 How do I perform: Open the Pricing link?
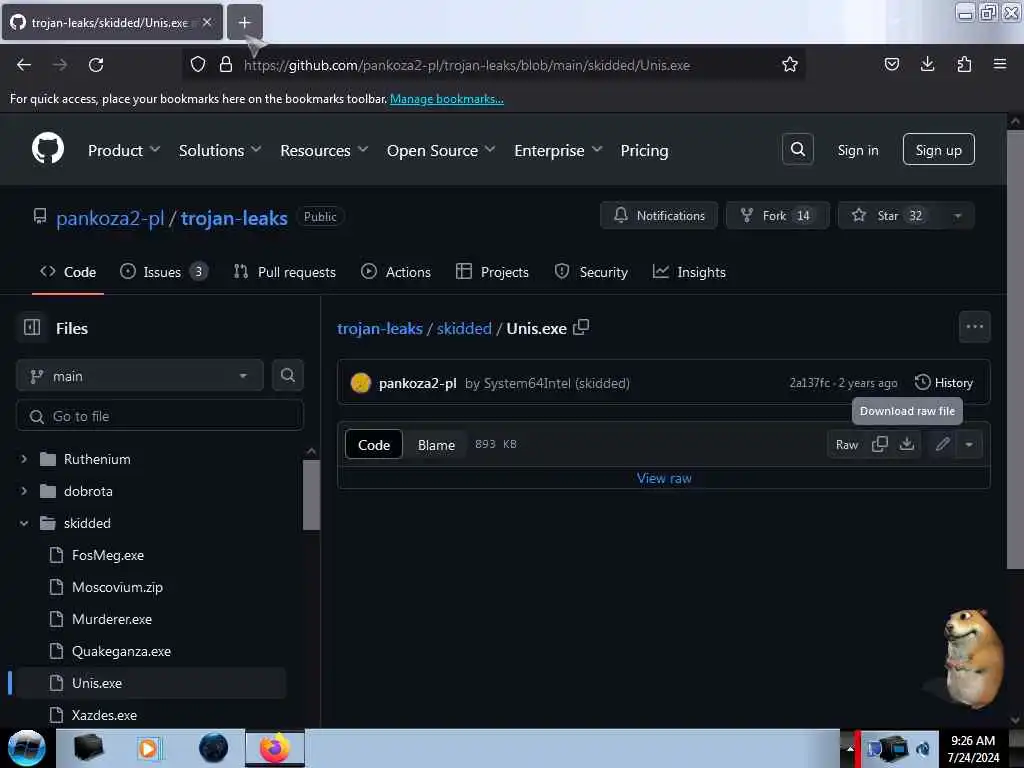tap(644, 150)
